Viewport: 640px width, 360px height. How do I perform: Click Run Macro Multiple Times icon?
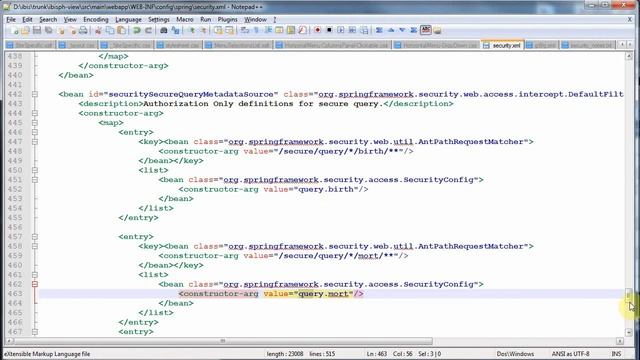pos(352,30)
